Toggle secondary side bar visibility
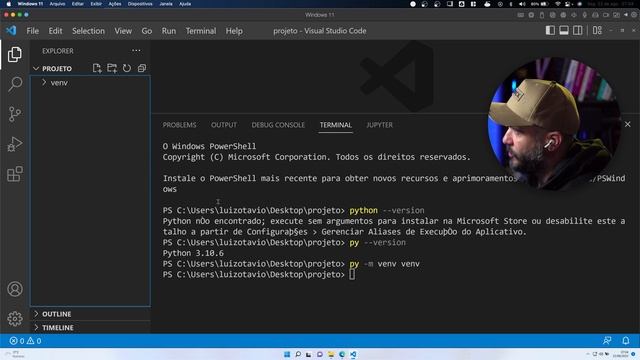 click(578, 31)
